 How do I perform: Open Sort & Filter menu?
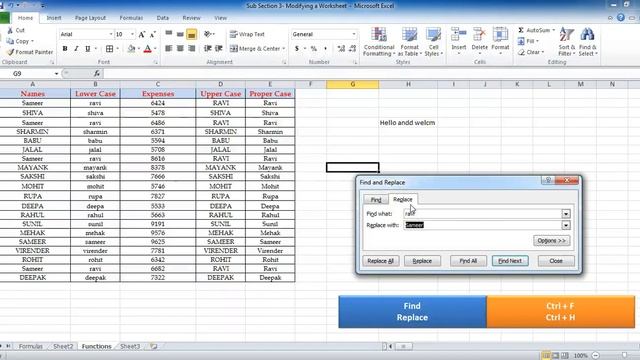pyautogui.click(x=567, y=42)
